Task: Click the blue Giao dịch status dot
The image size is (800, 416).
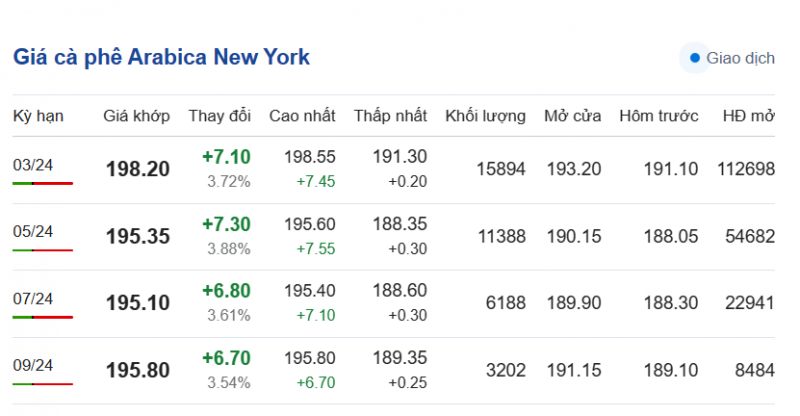Action: (694, 58)
